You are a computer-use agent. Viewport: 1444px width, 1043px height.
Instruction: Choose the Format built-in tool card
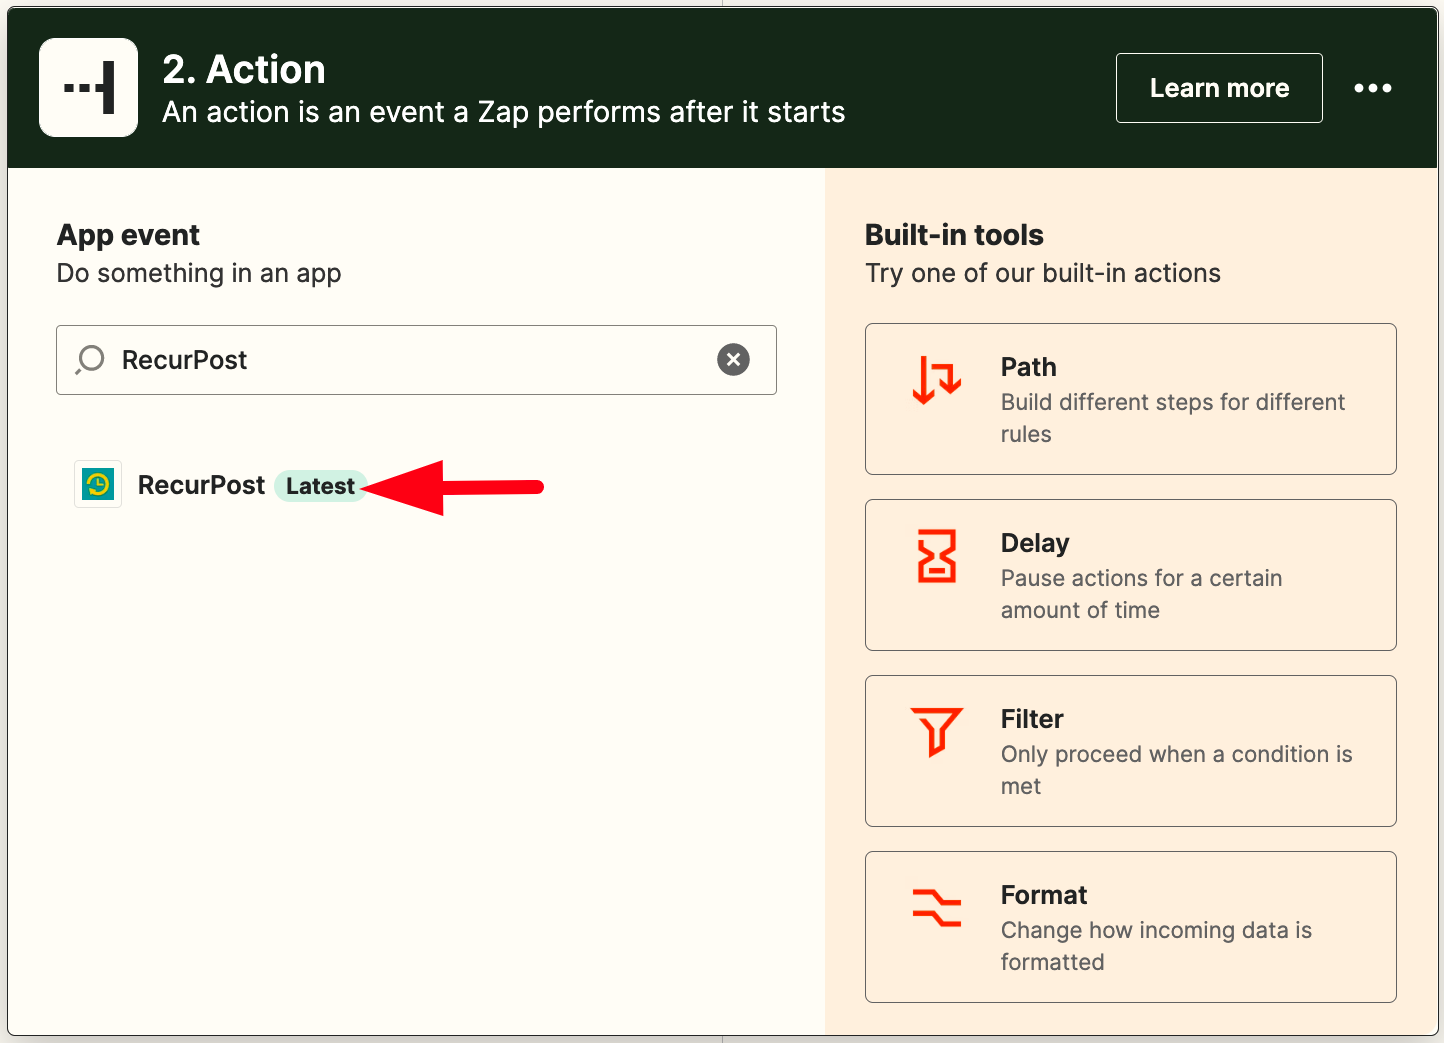[1130, 927]
